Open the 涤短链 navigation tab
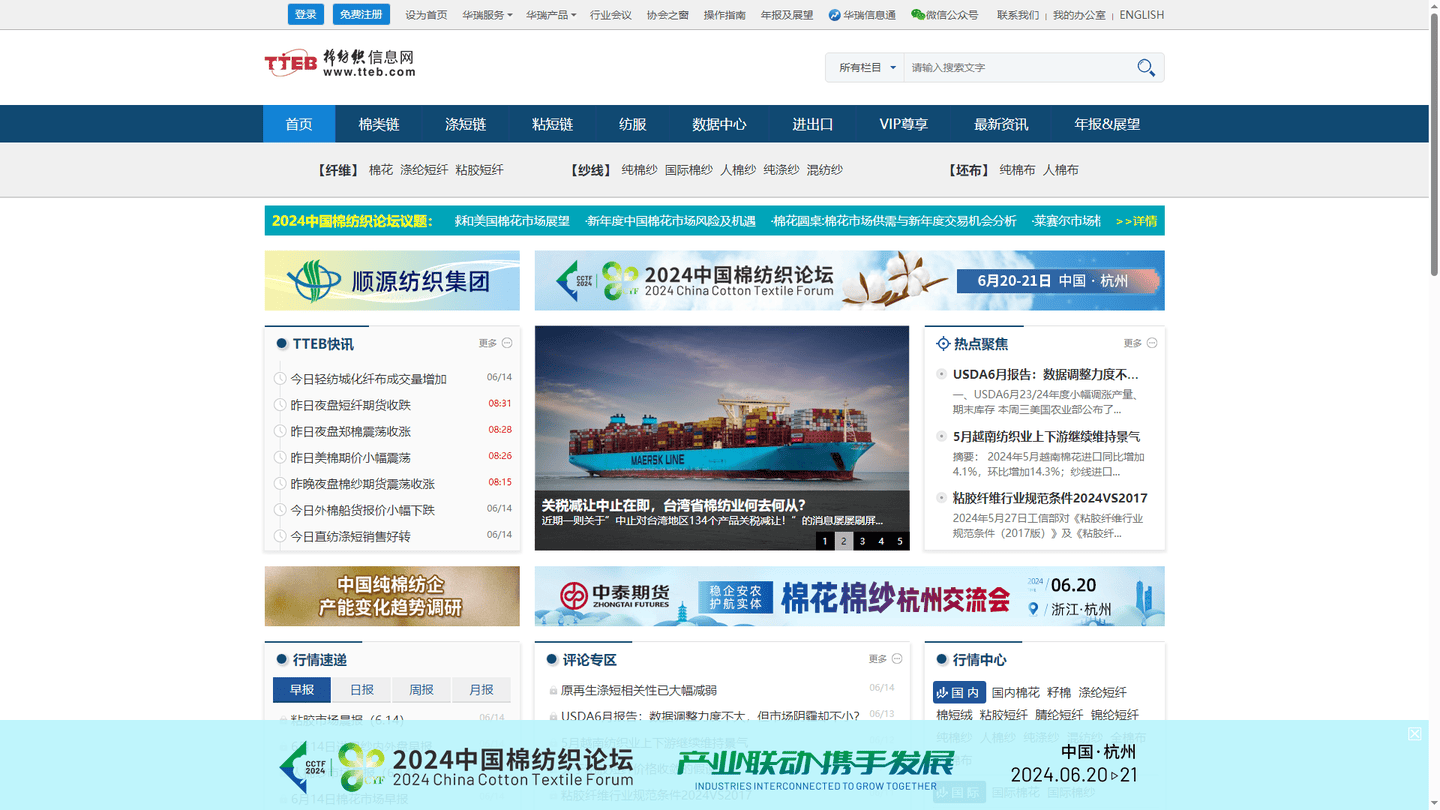Screen dimensions: 1440x810 [466, 124]
